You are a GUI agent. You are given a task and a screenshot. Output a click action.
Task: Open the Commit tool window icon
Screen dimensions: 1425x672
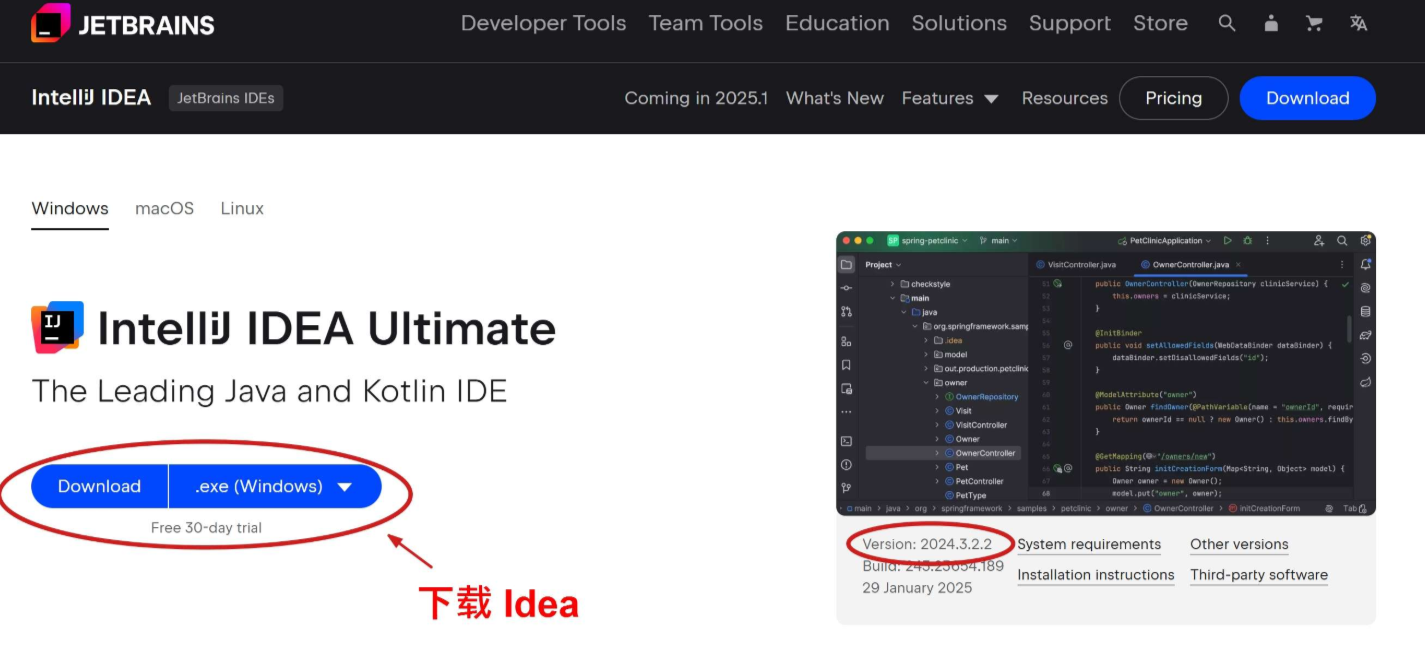click(x=846, y=288)
